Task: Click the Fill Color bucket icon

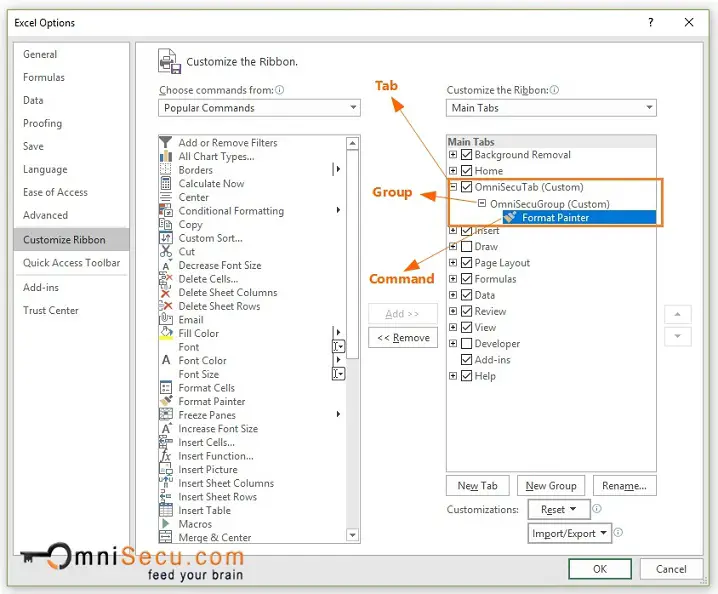Action: (x=165, y=333)
